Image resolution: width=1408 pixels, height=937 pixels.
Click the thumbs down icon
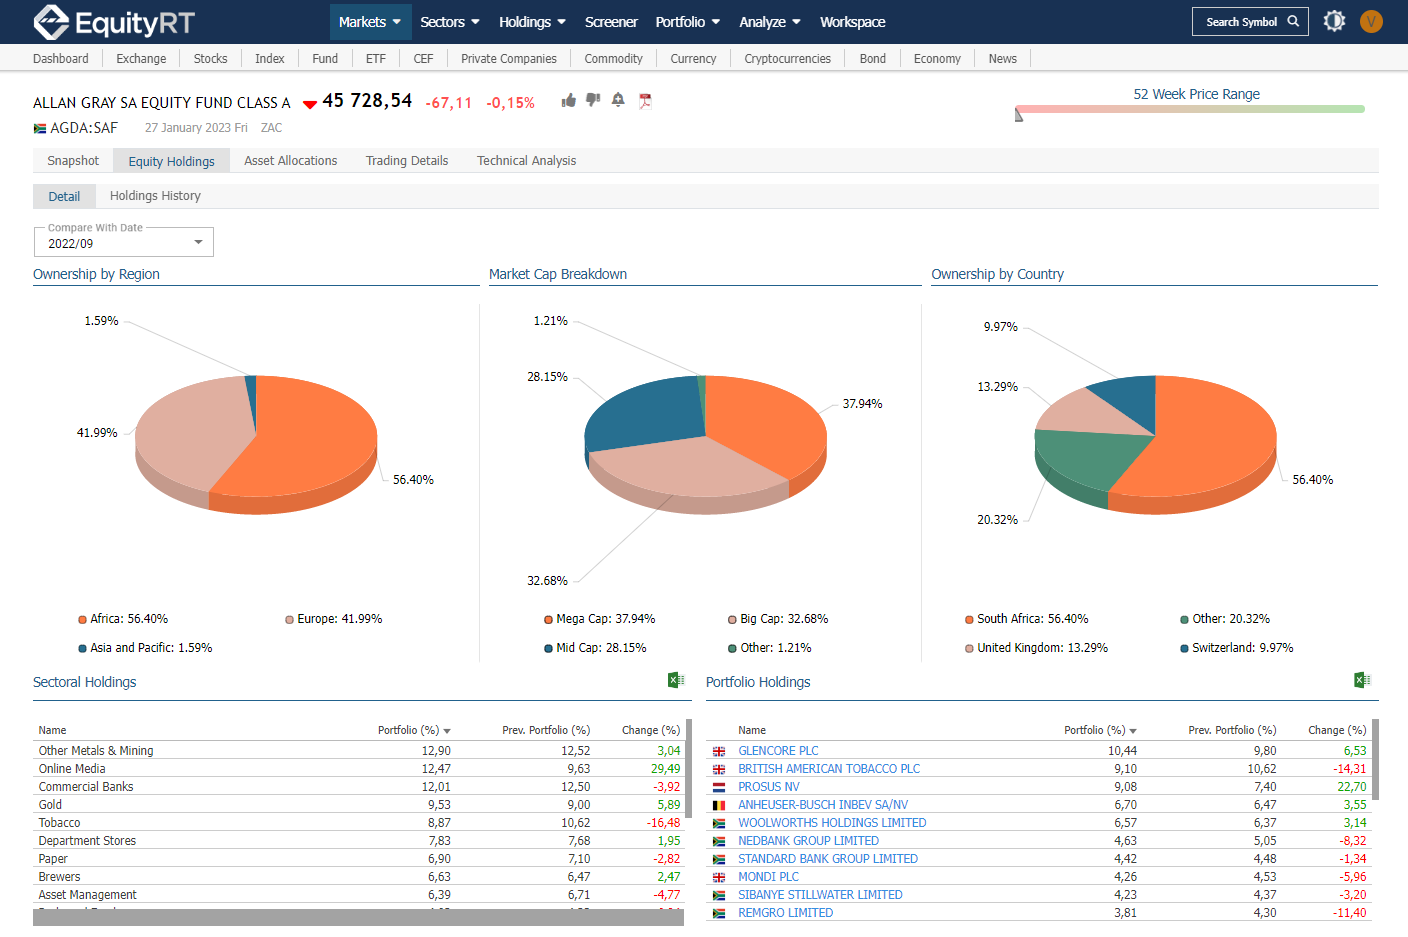click(593, 100)
